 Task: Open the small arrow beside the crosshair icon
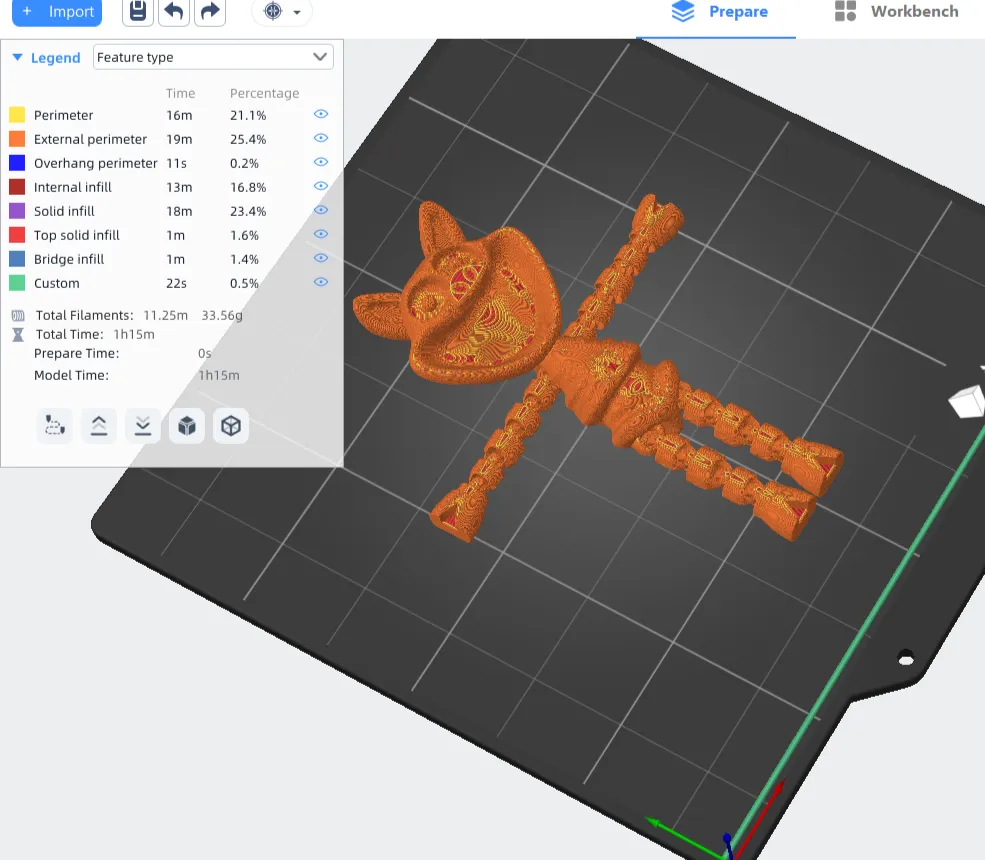click(x=297, y=12)
